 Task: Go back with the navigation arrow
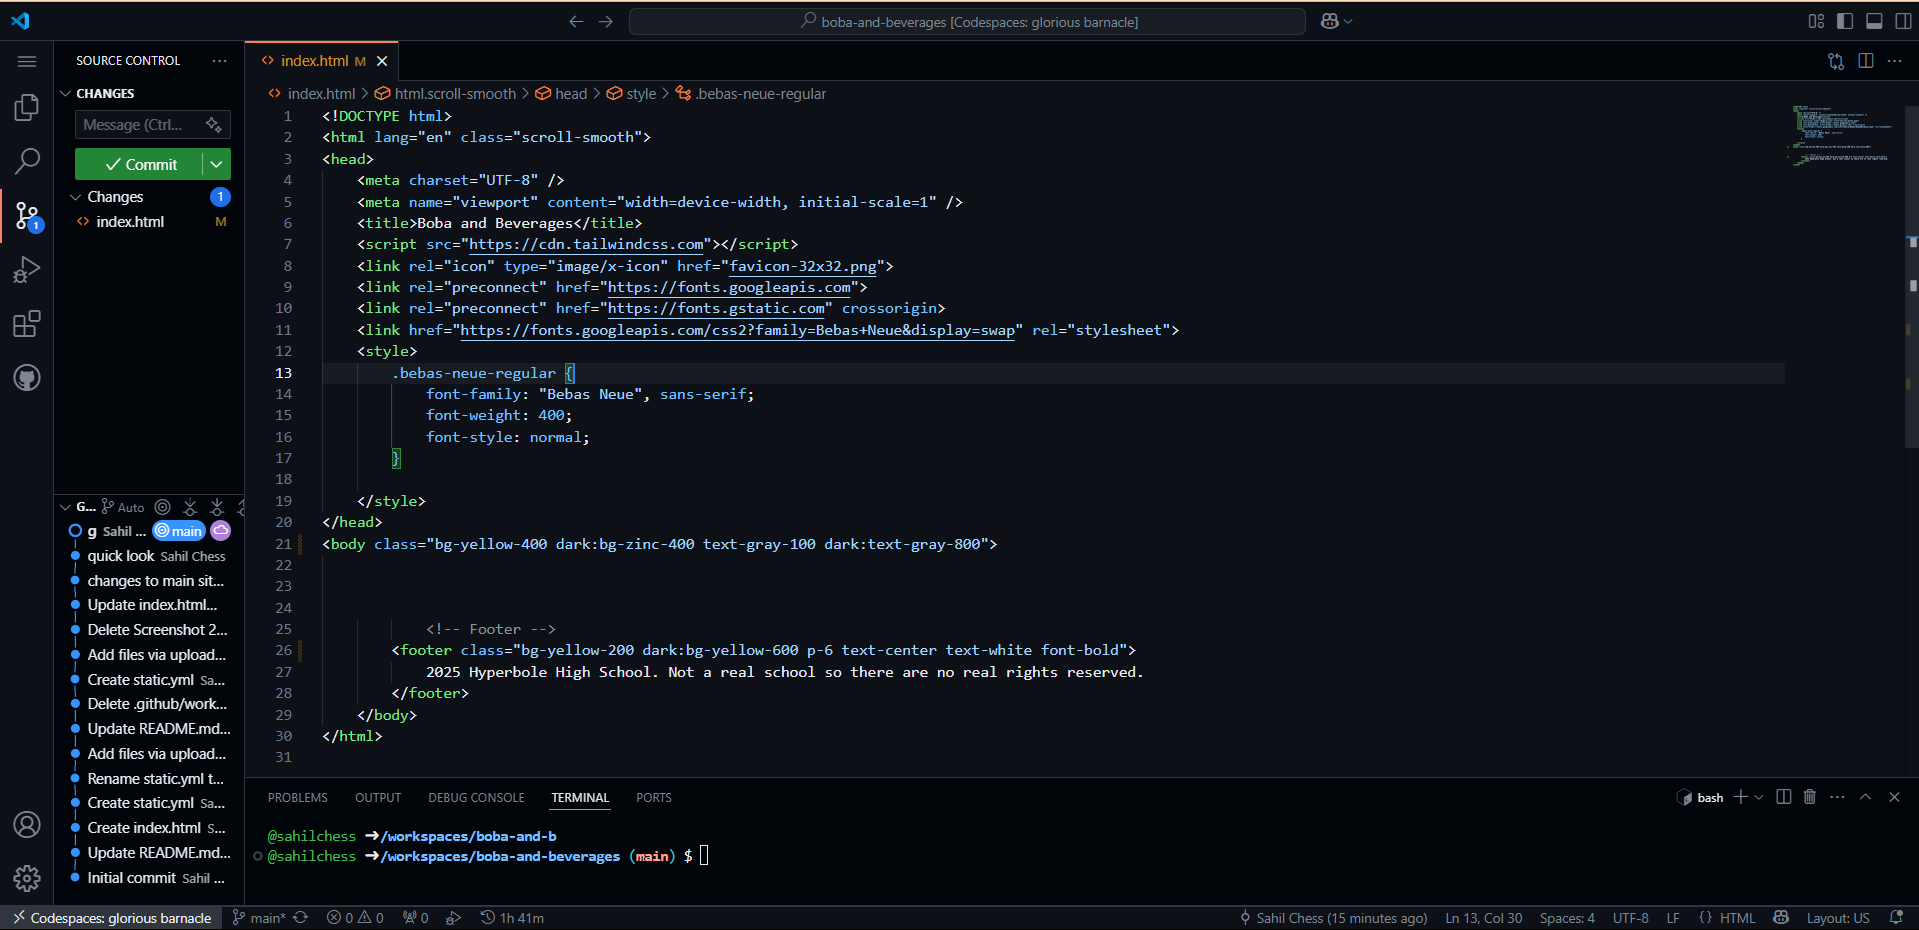coord(576,21)
